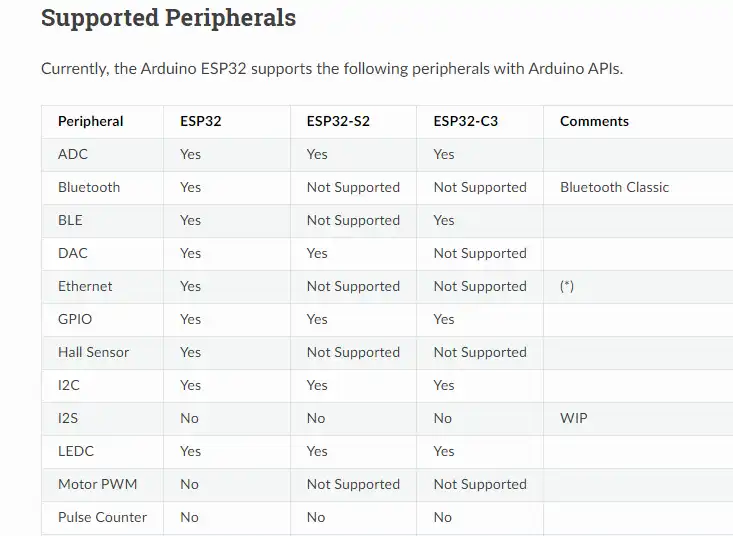Click the I2C row label
This screenshot has height=536, width=733.
[68, 385]
